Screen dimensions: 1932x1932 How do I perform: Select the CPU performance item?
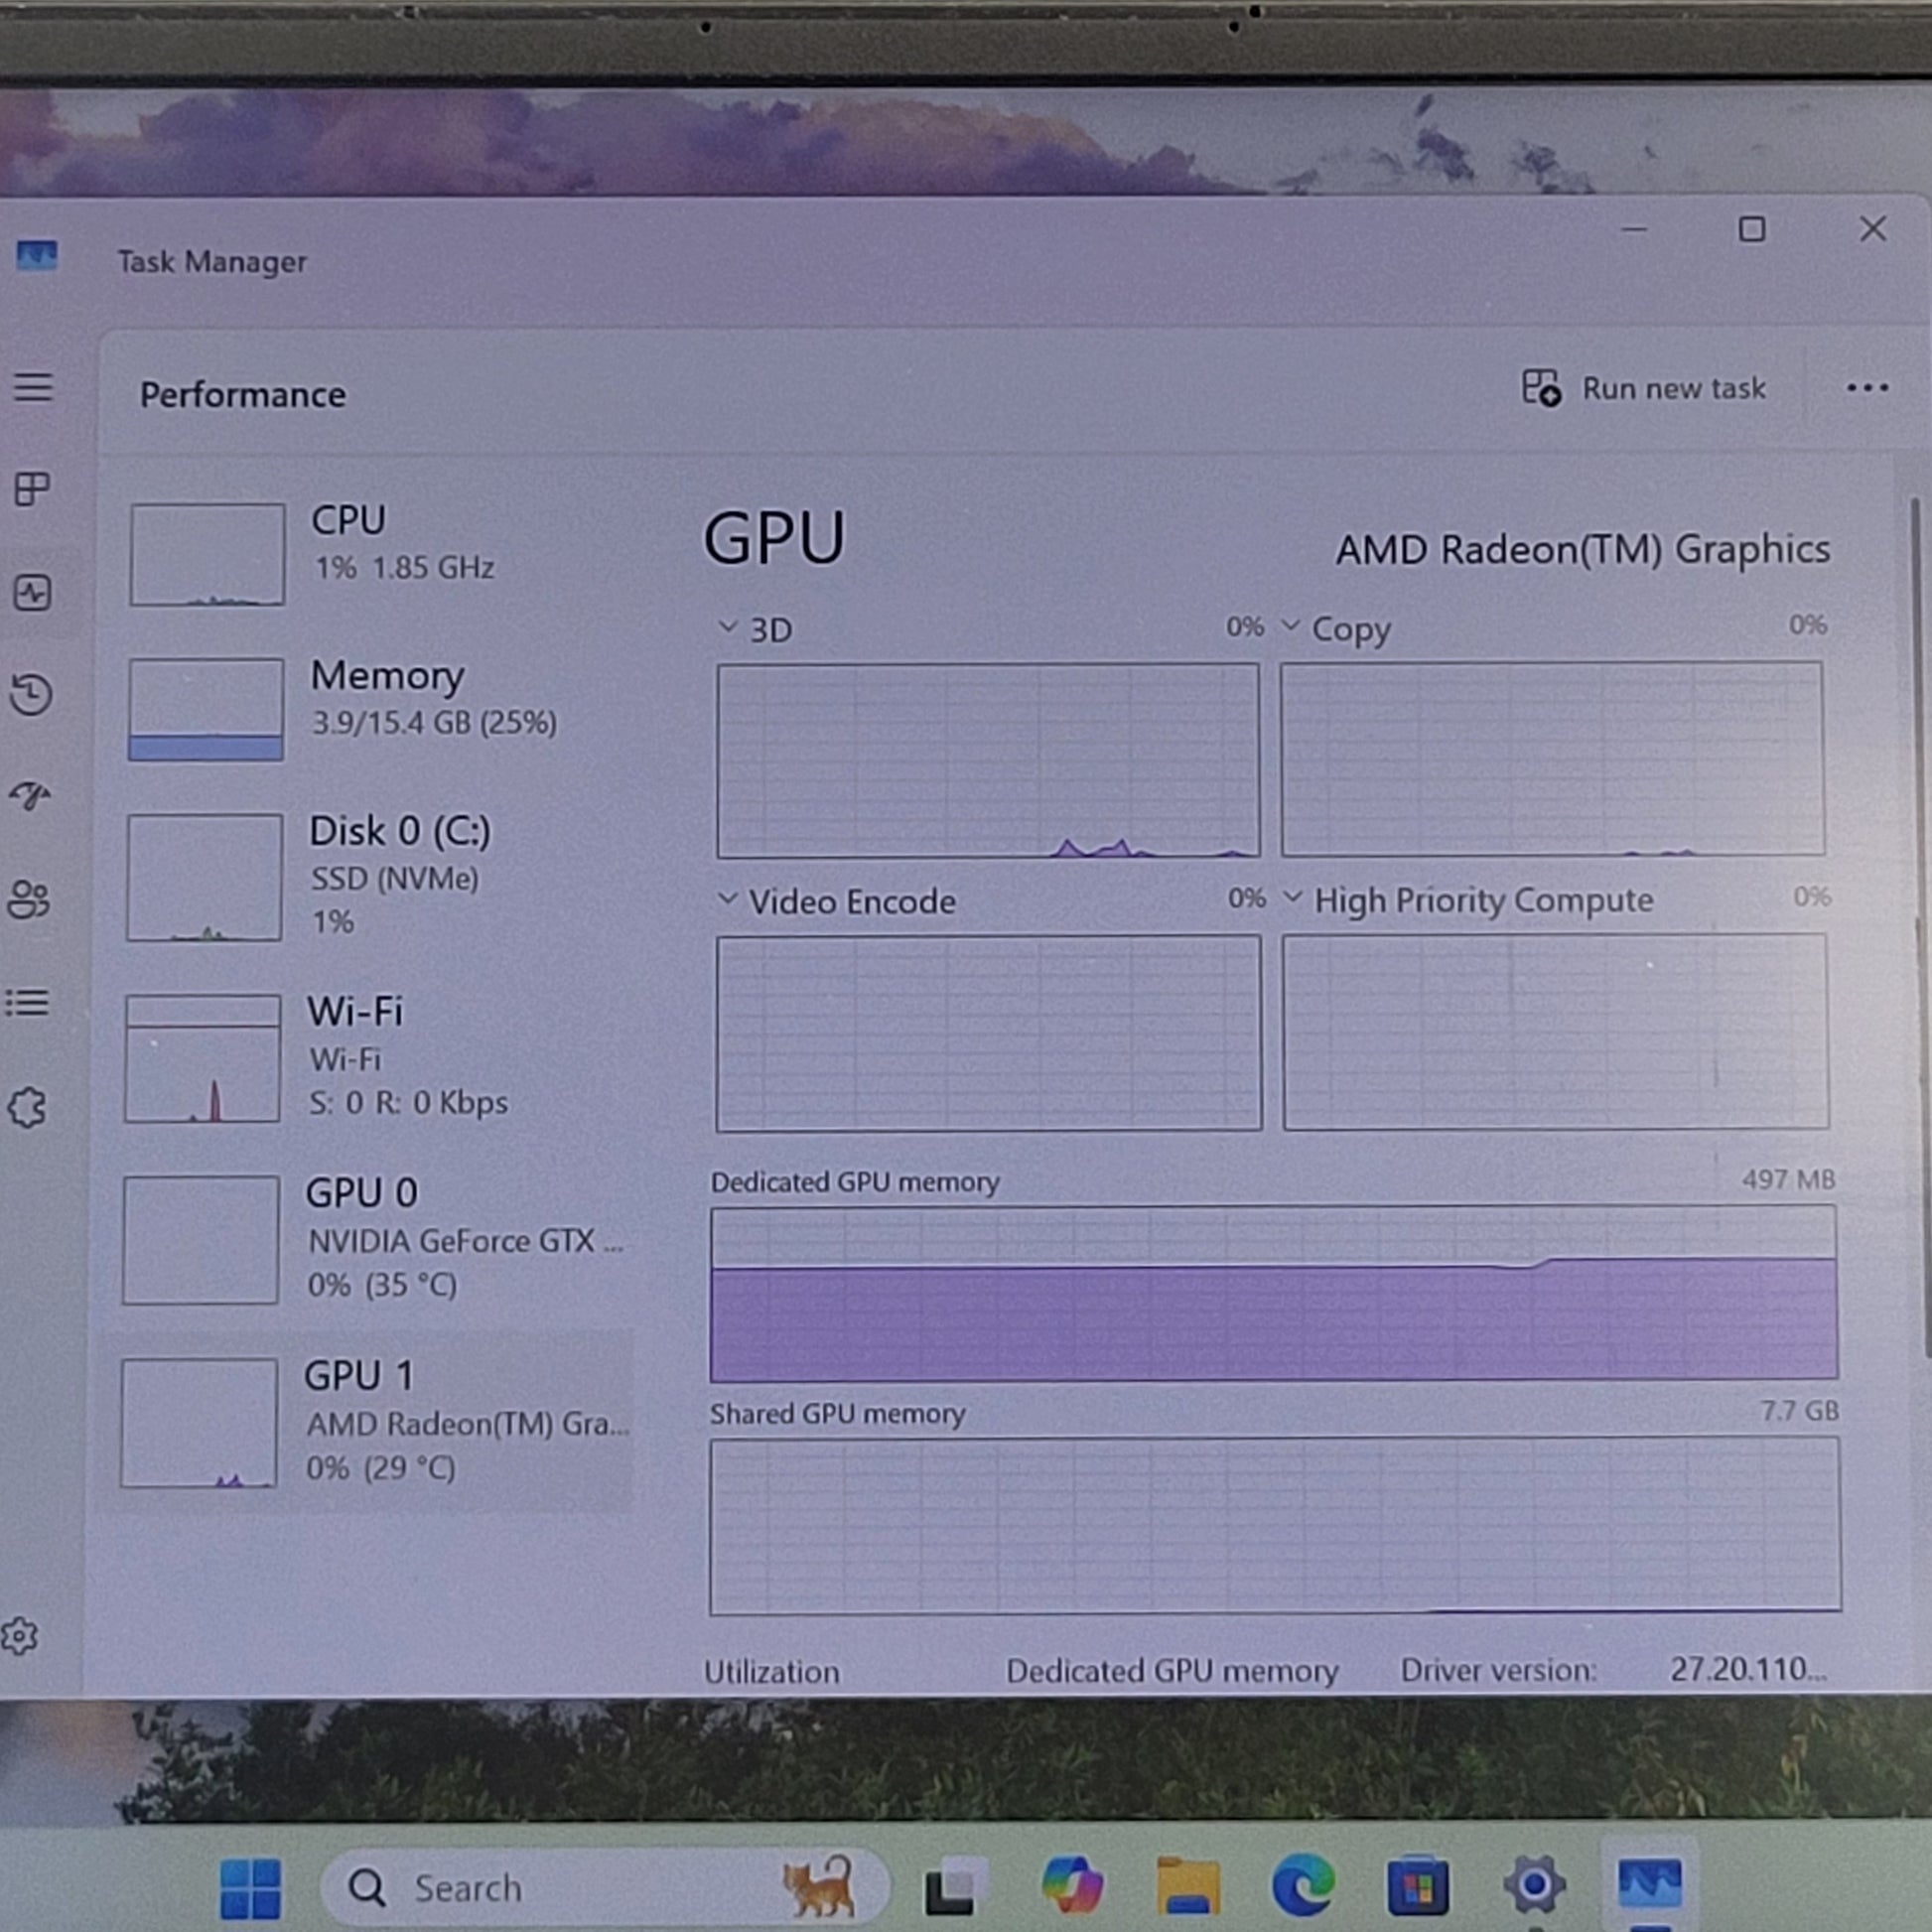point(379,554)
